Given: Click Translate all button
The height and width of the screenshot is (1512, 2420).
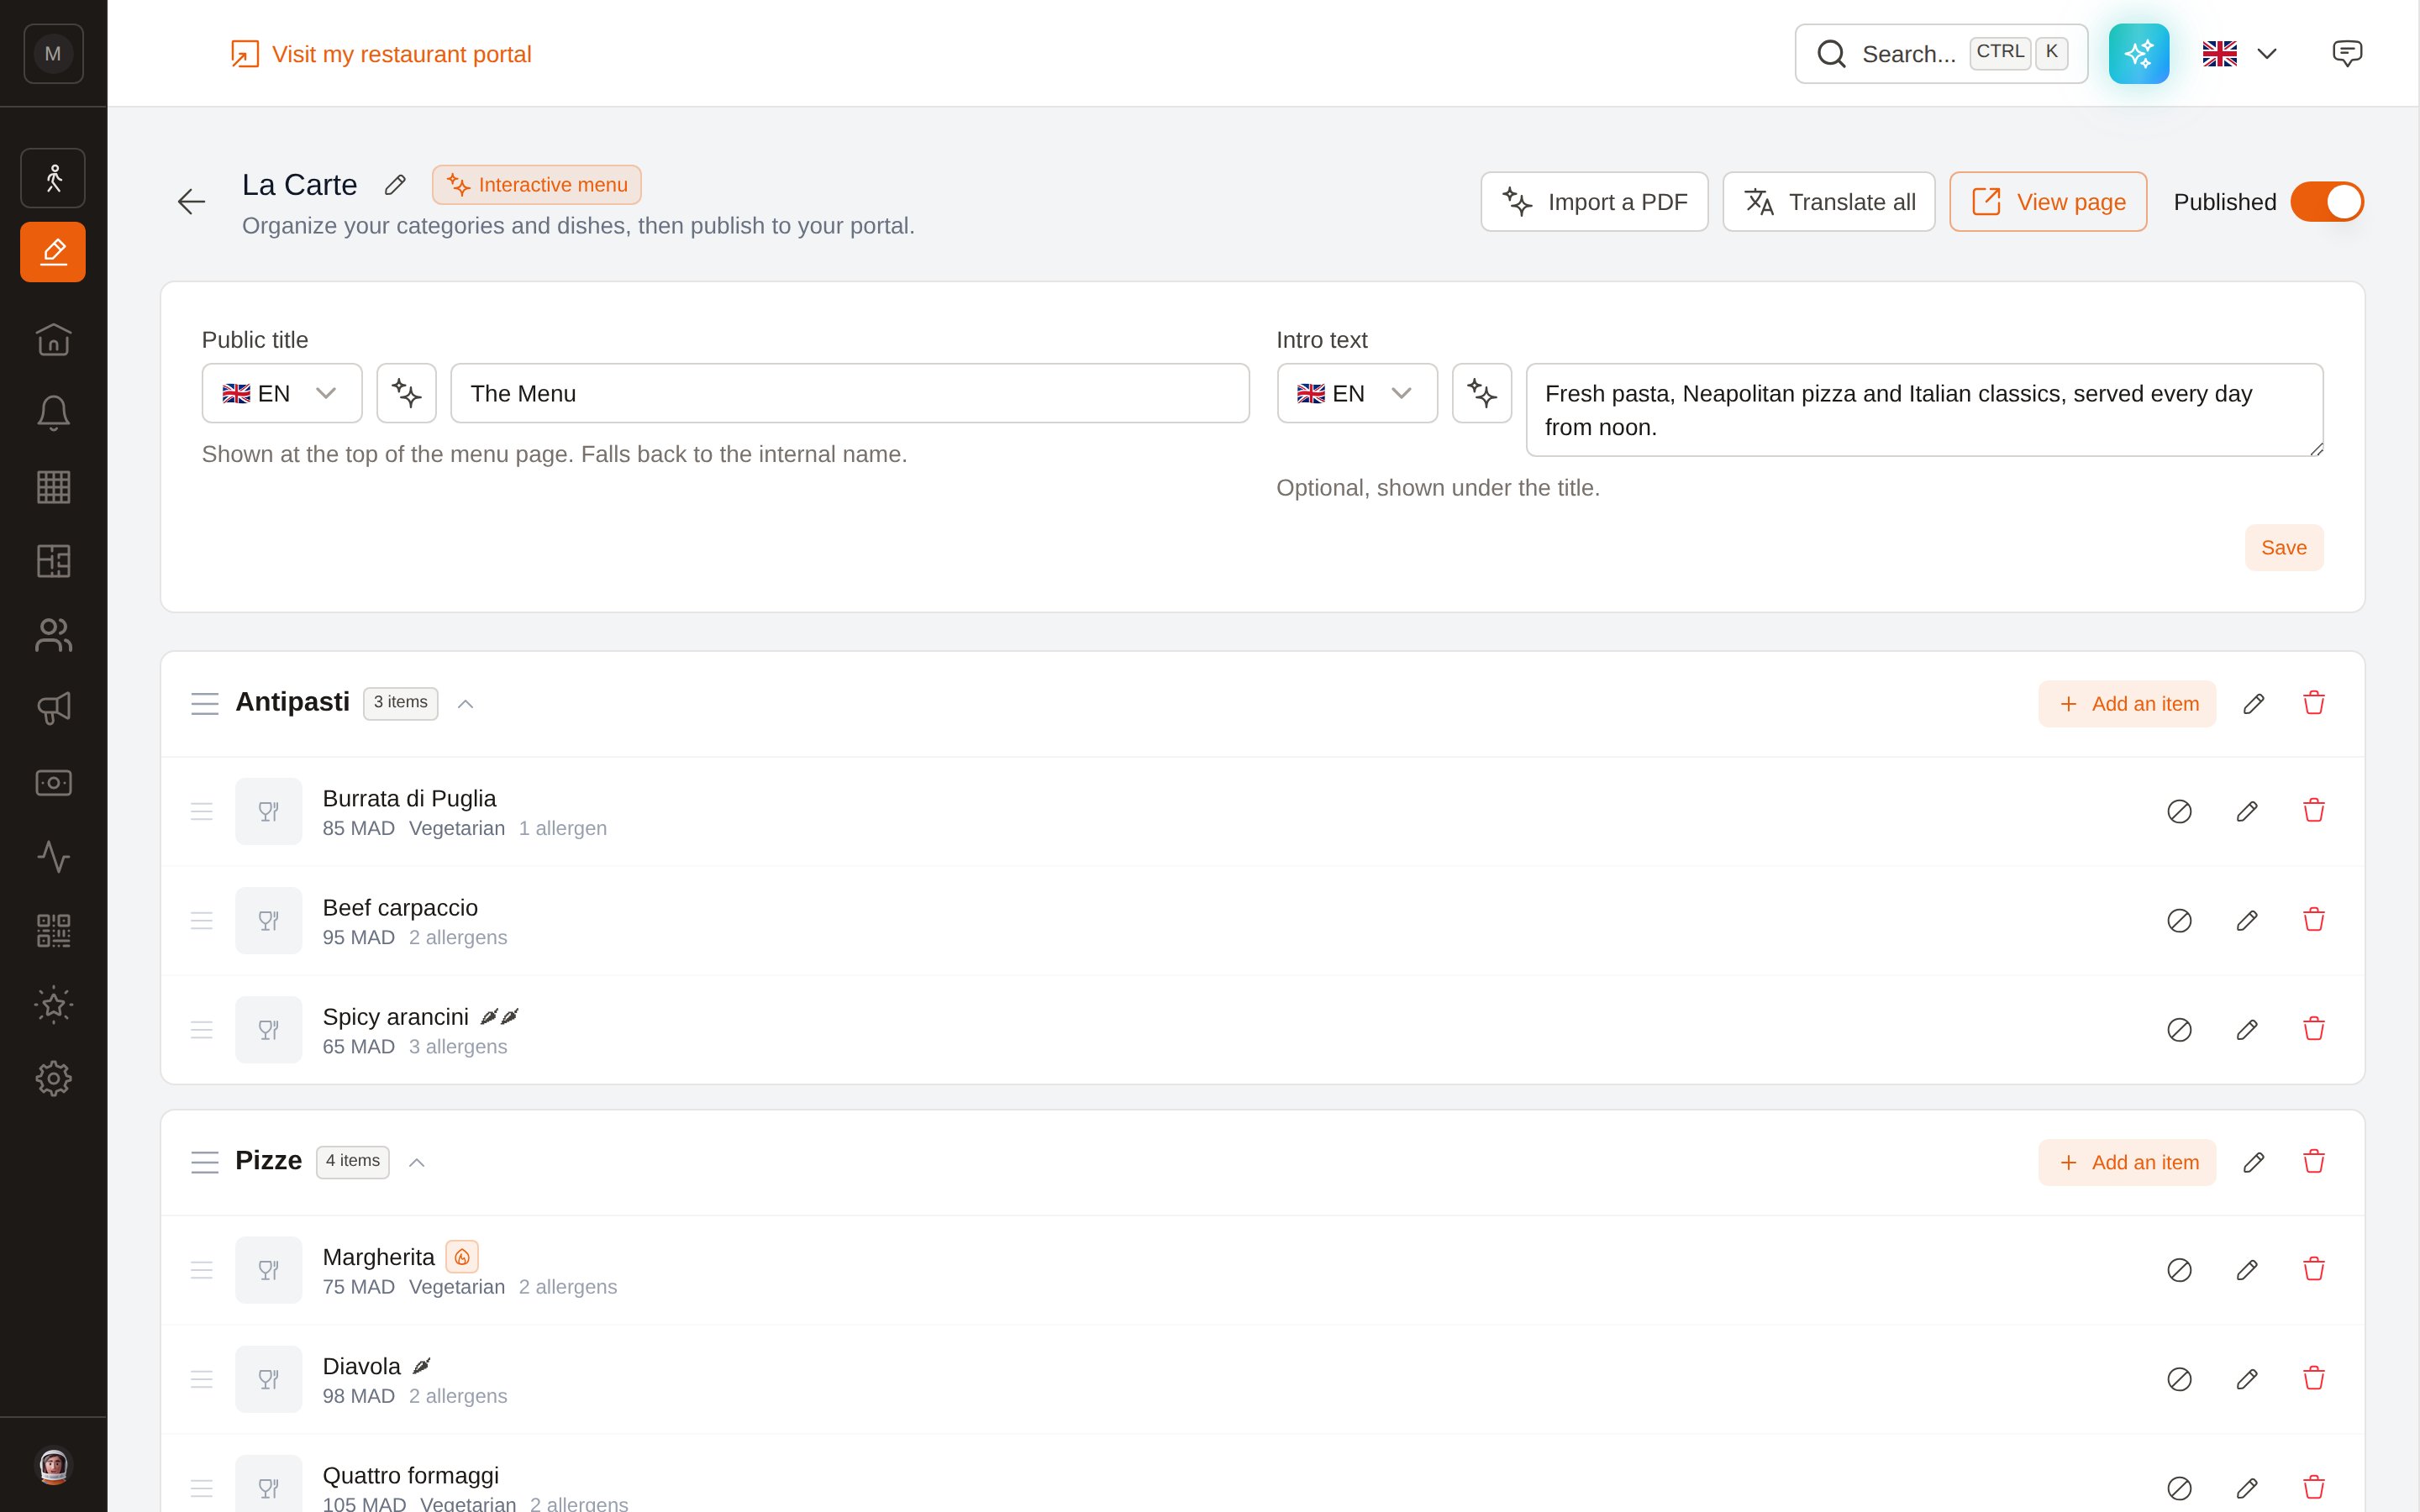Looking at the screenshot, I should click(x=1829, y=202).
